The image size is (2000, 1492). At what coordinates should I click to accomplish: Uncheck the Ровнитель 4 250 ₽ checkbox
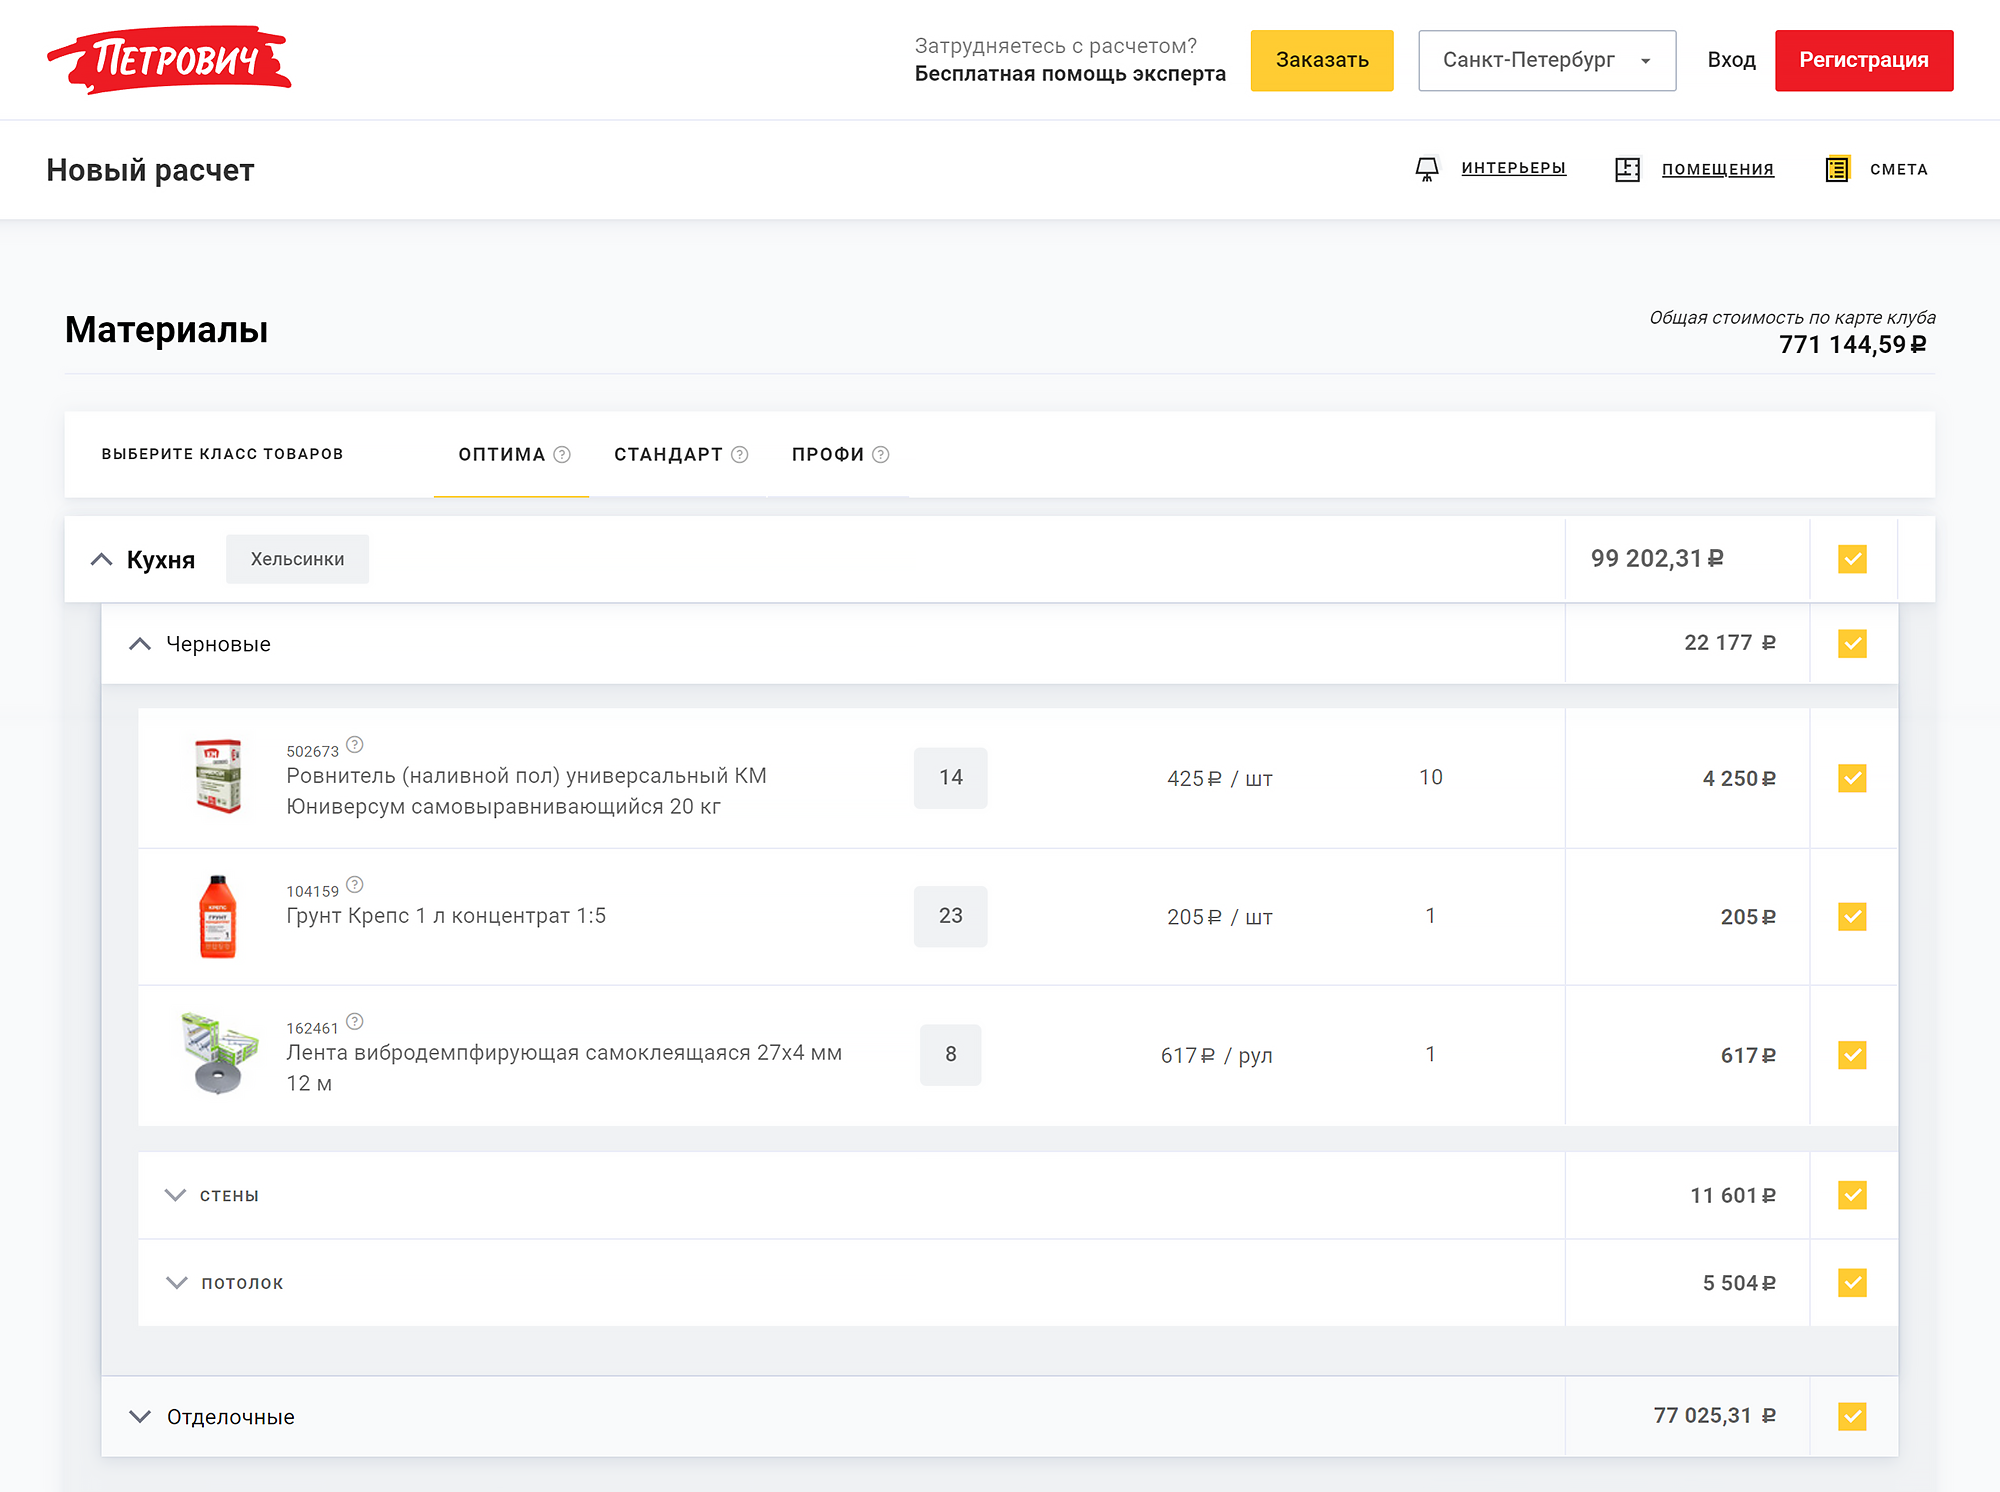[1852, 778]
